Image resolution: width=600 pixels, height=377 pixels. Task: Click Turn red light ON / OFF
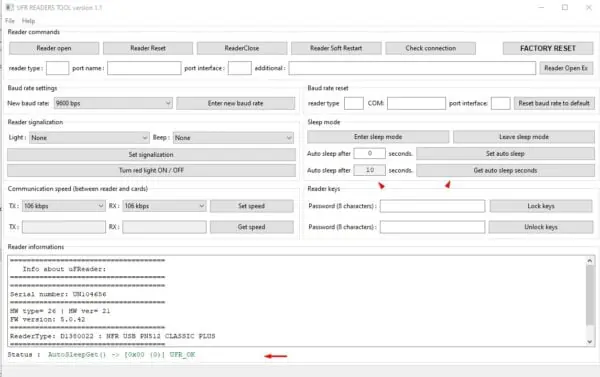coord(151,170)
